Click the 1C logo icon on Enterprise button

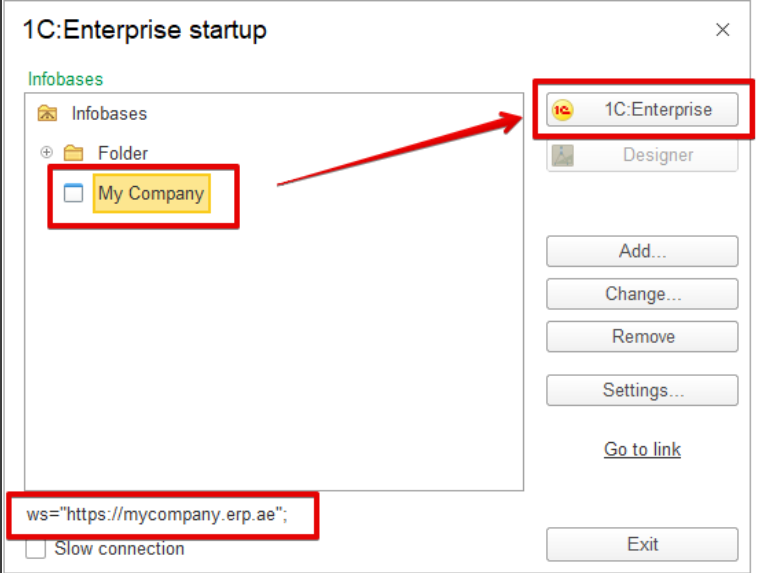tap(562, 110)
